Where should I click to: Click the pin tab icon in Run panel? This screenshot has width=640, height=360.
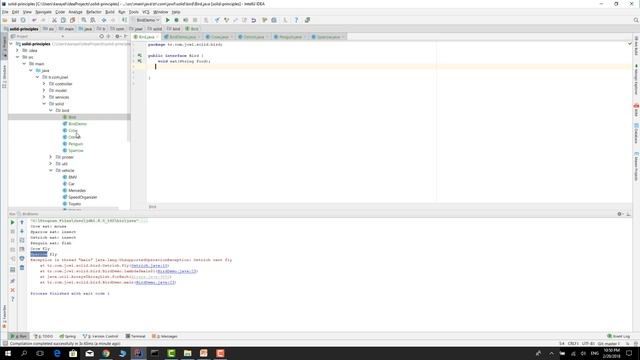[12, 281]
